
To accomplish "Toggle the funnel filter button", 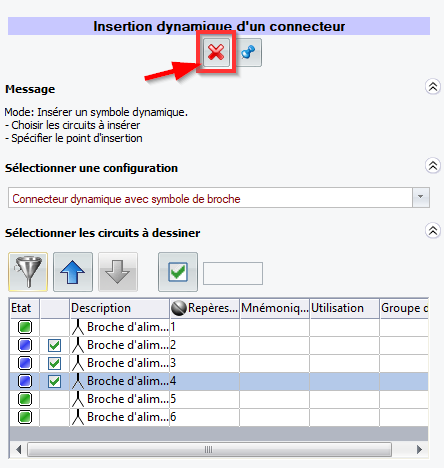I will point(28,272).
